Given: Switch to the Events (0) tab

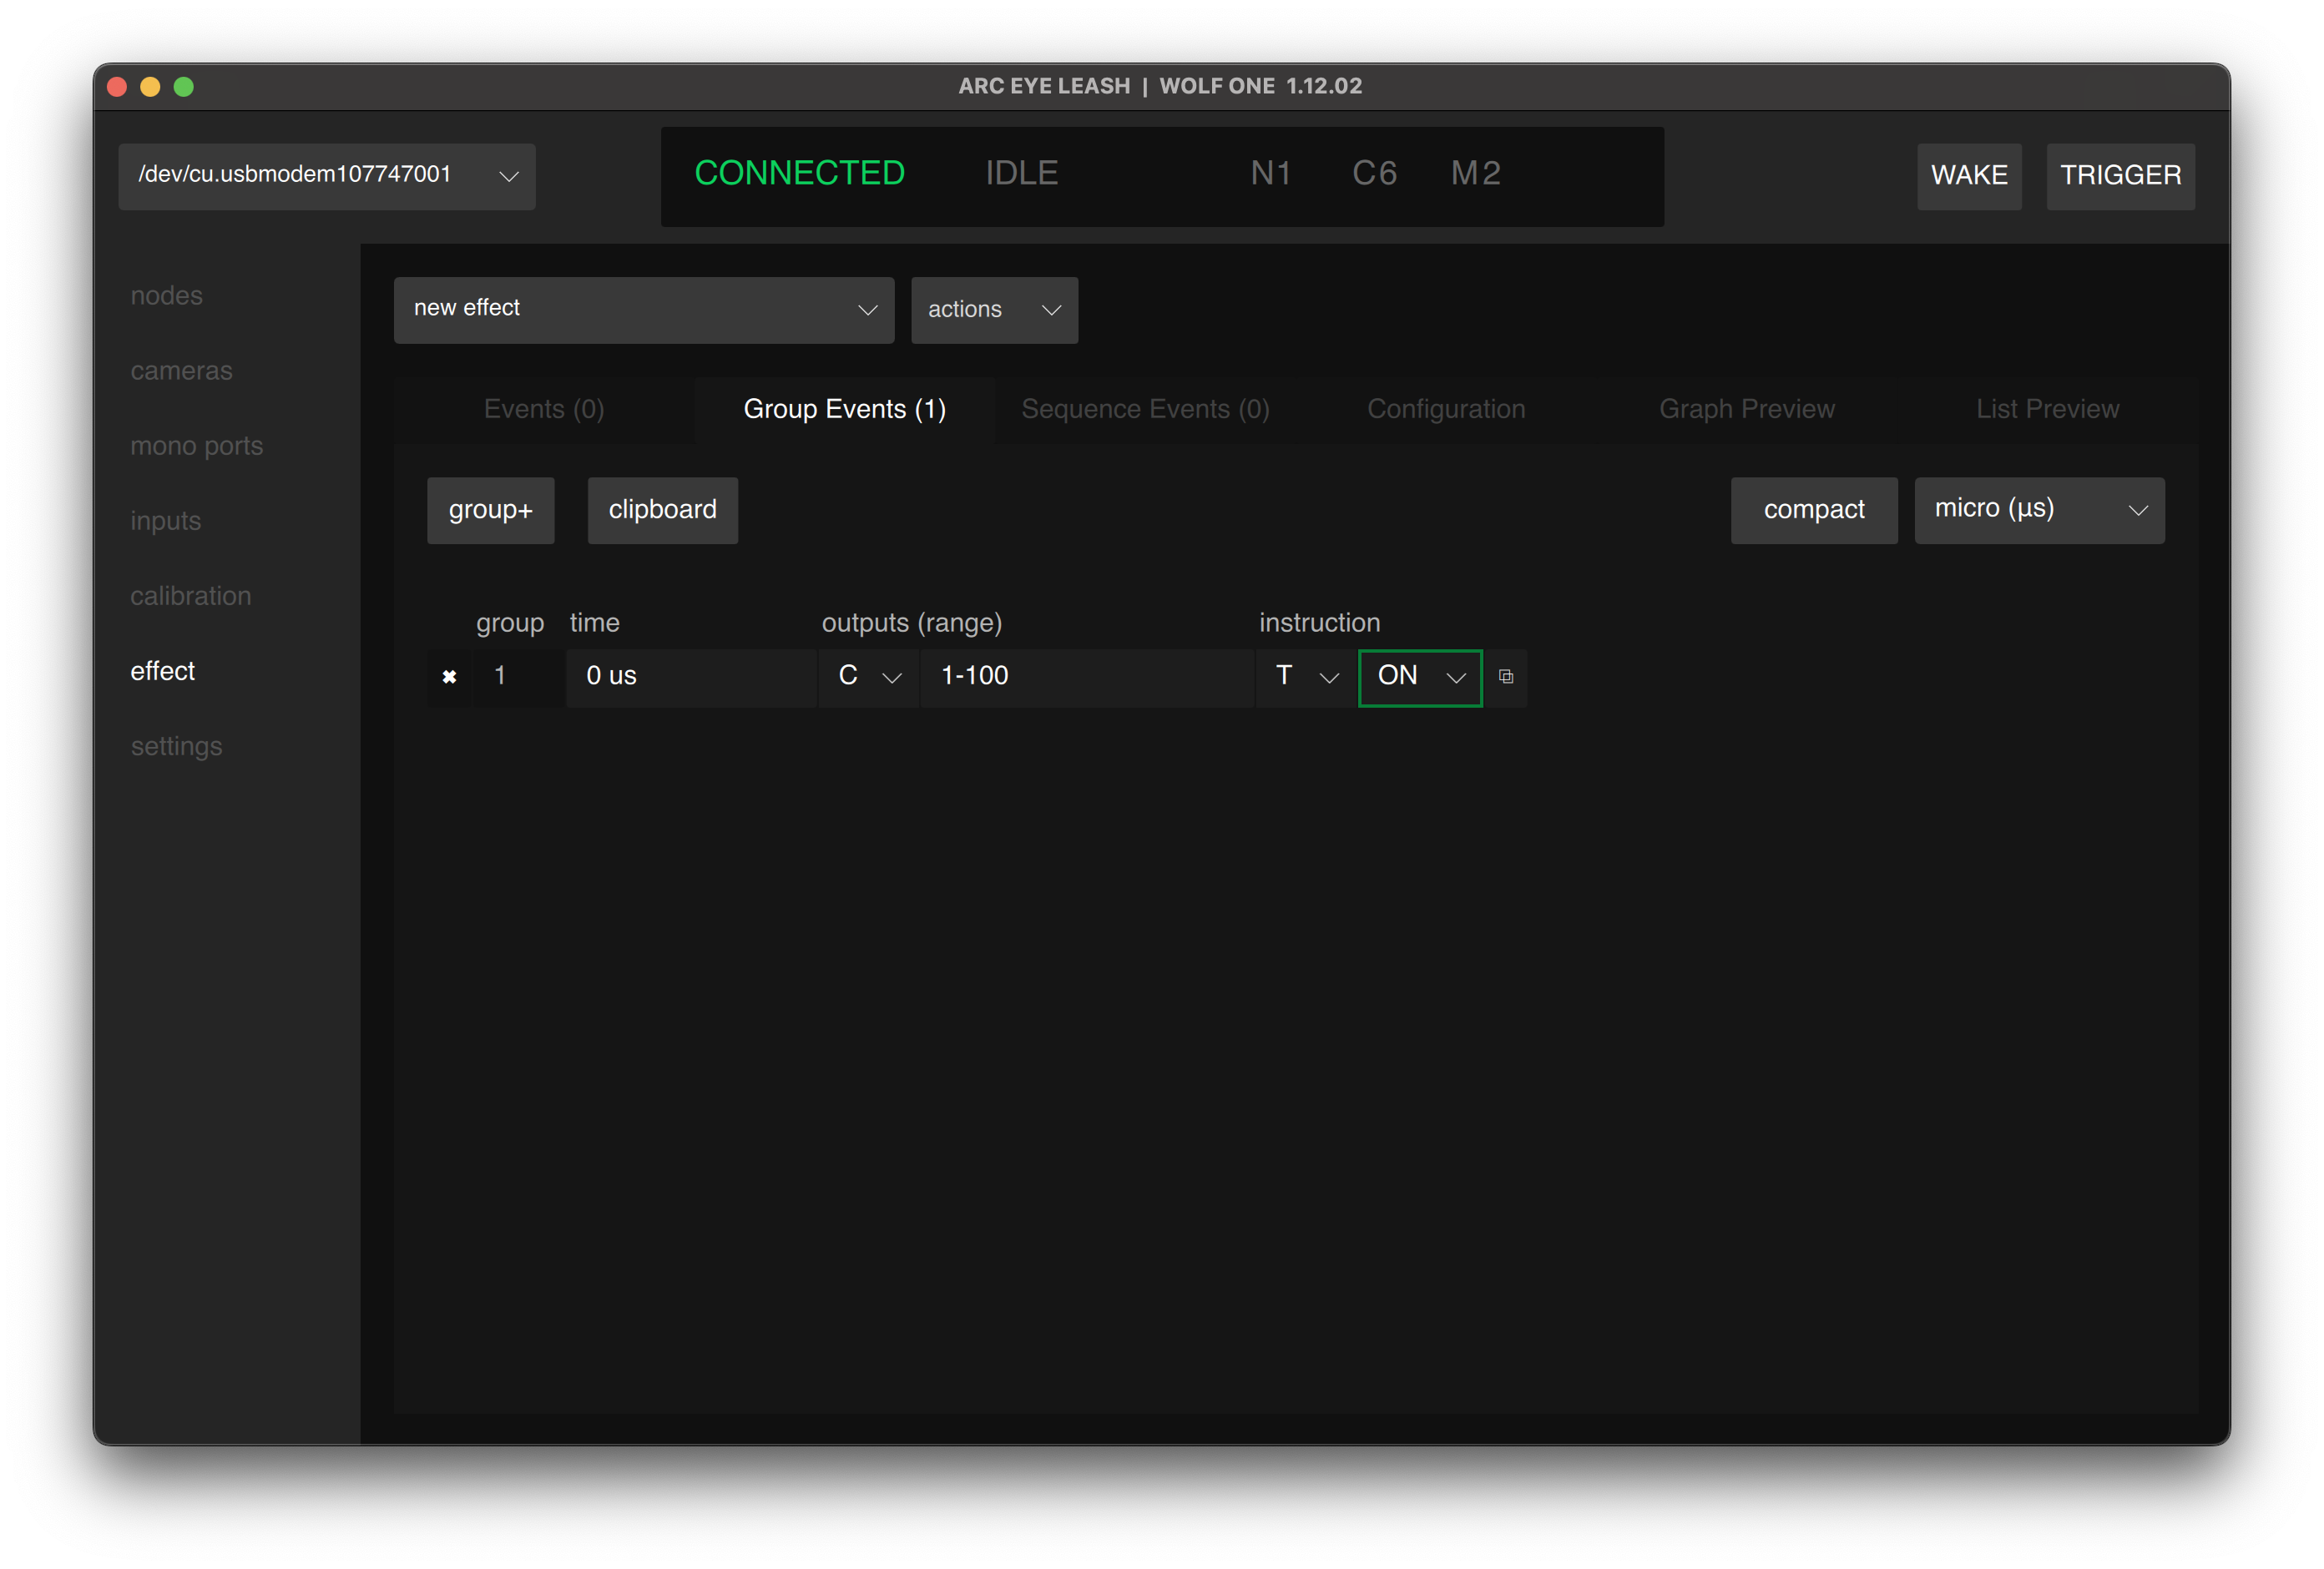Looking at the screenshot, I should coord(544,409).
